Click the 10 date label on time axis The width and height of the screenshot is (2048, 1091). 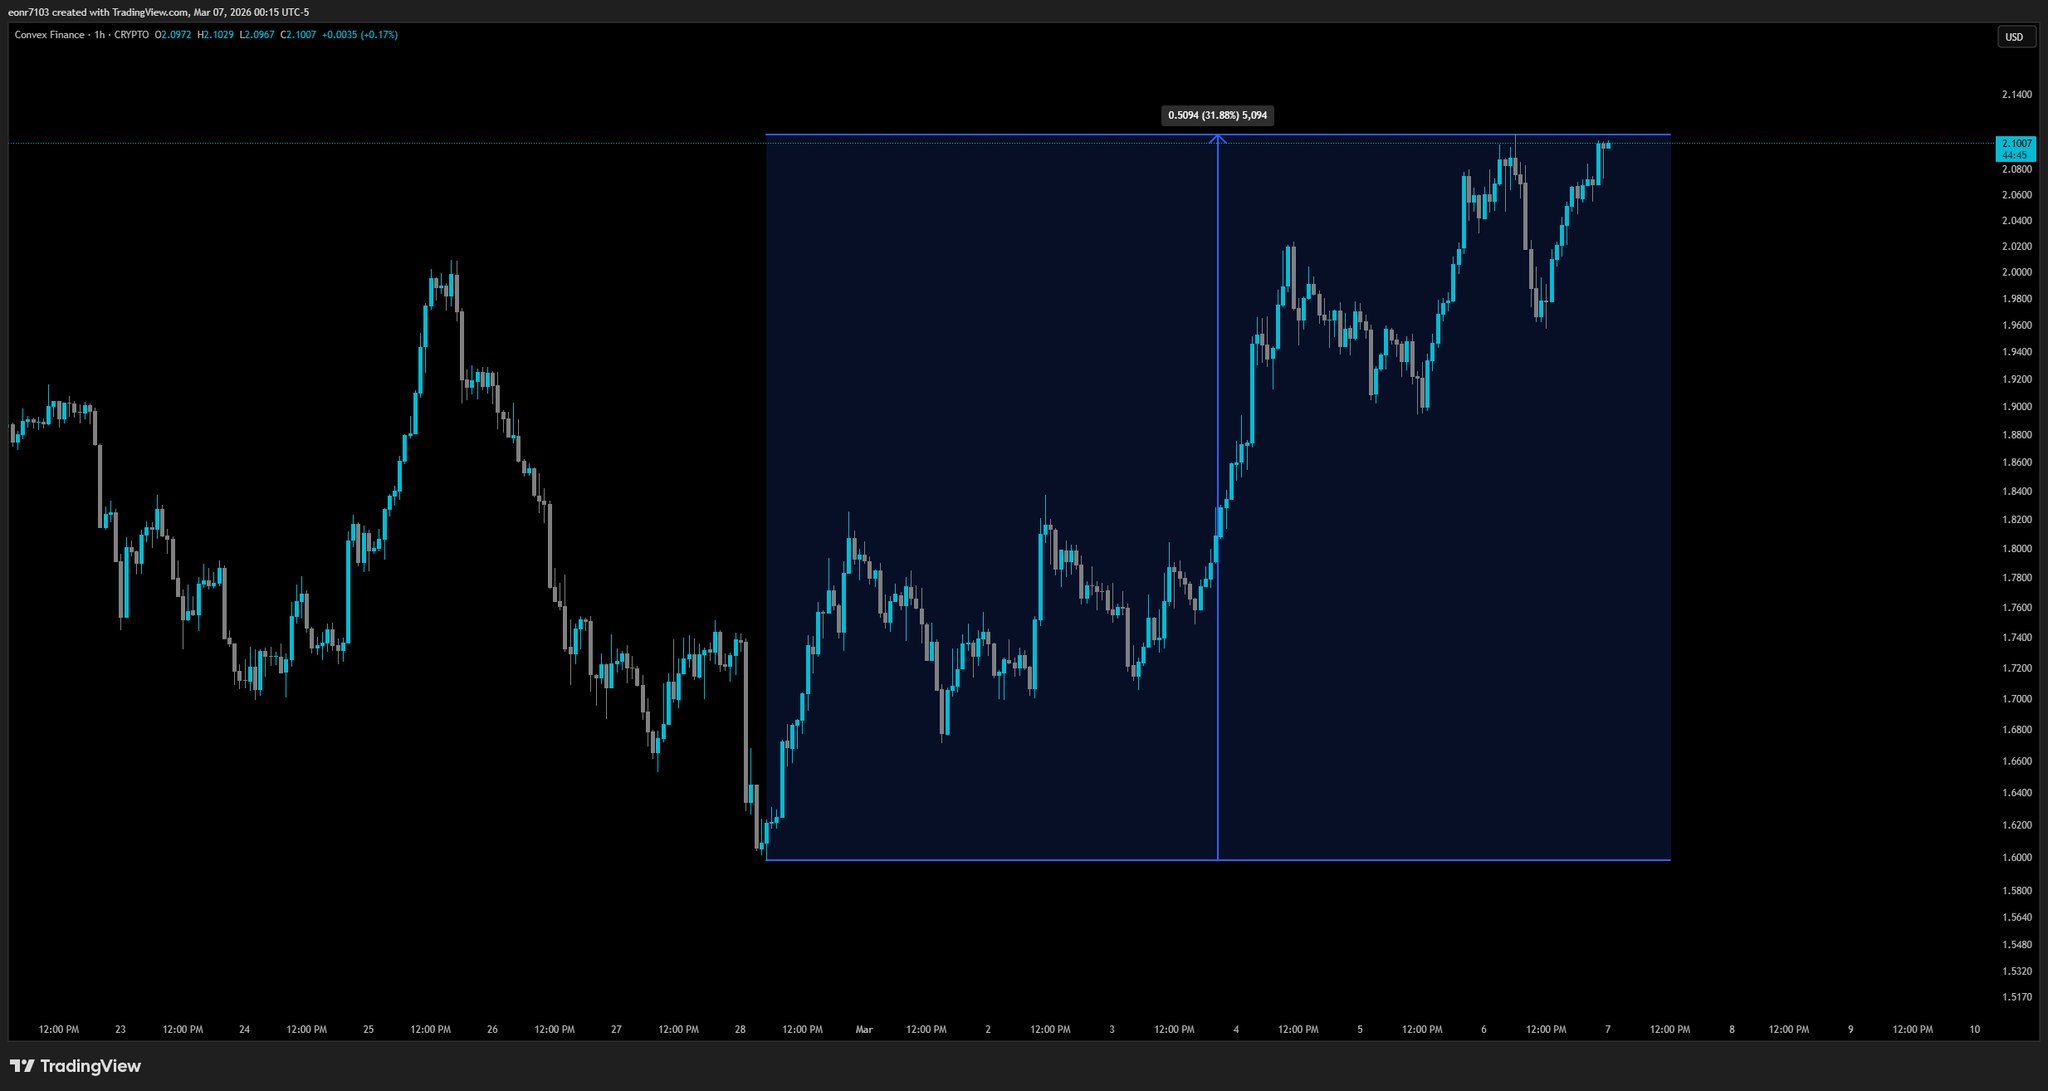(x=1974, y=1029)
